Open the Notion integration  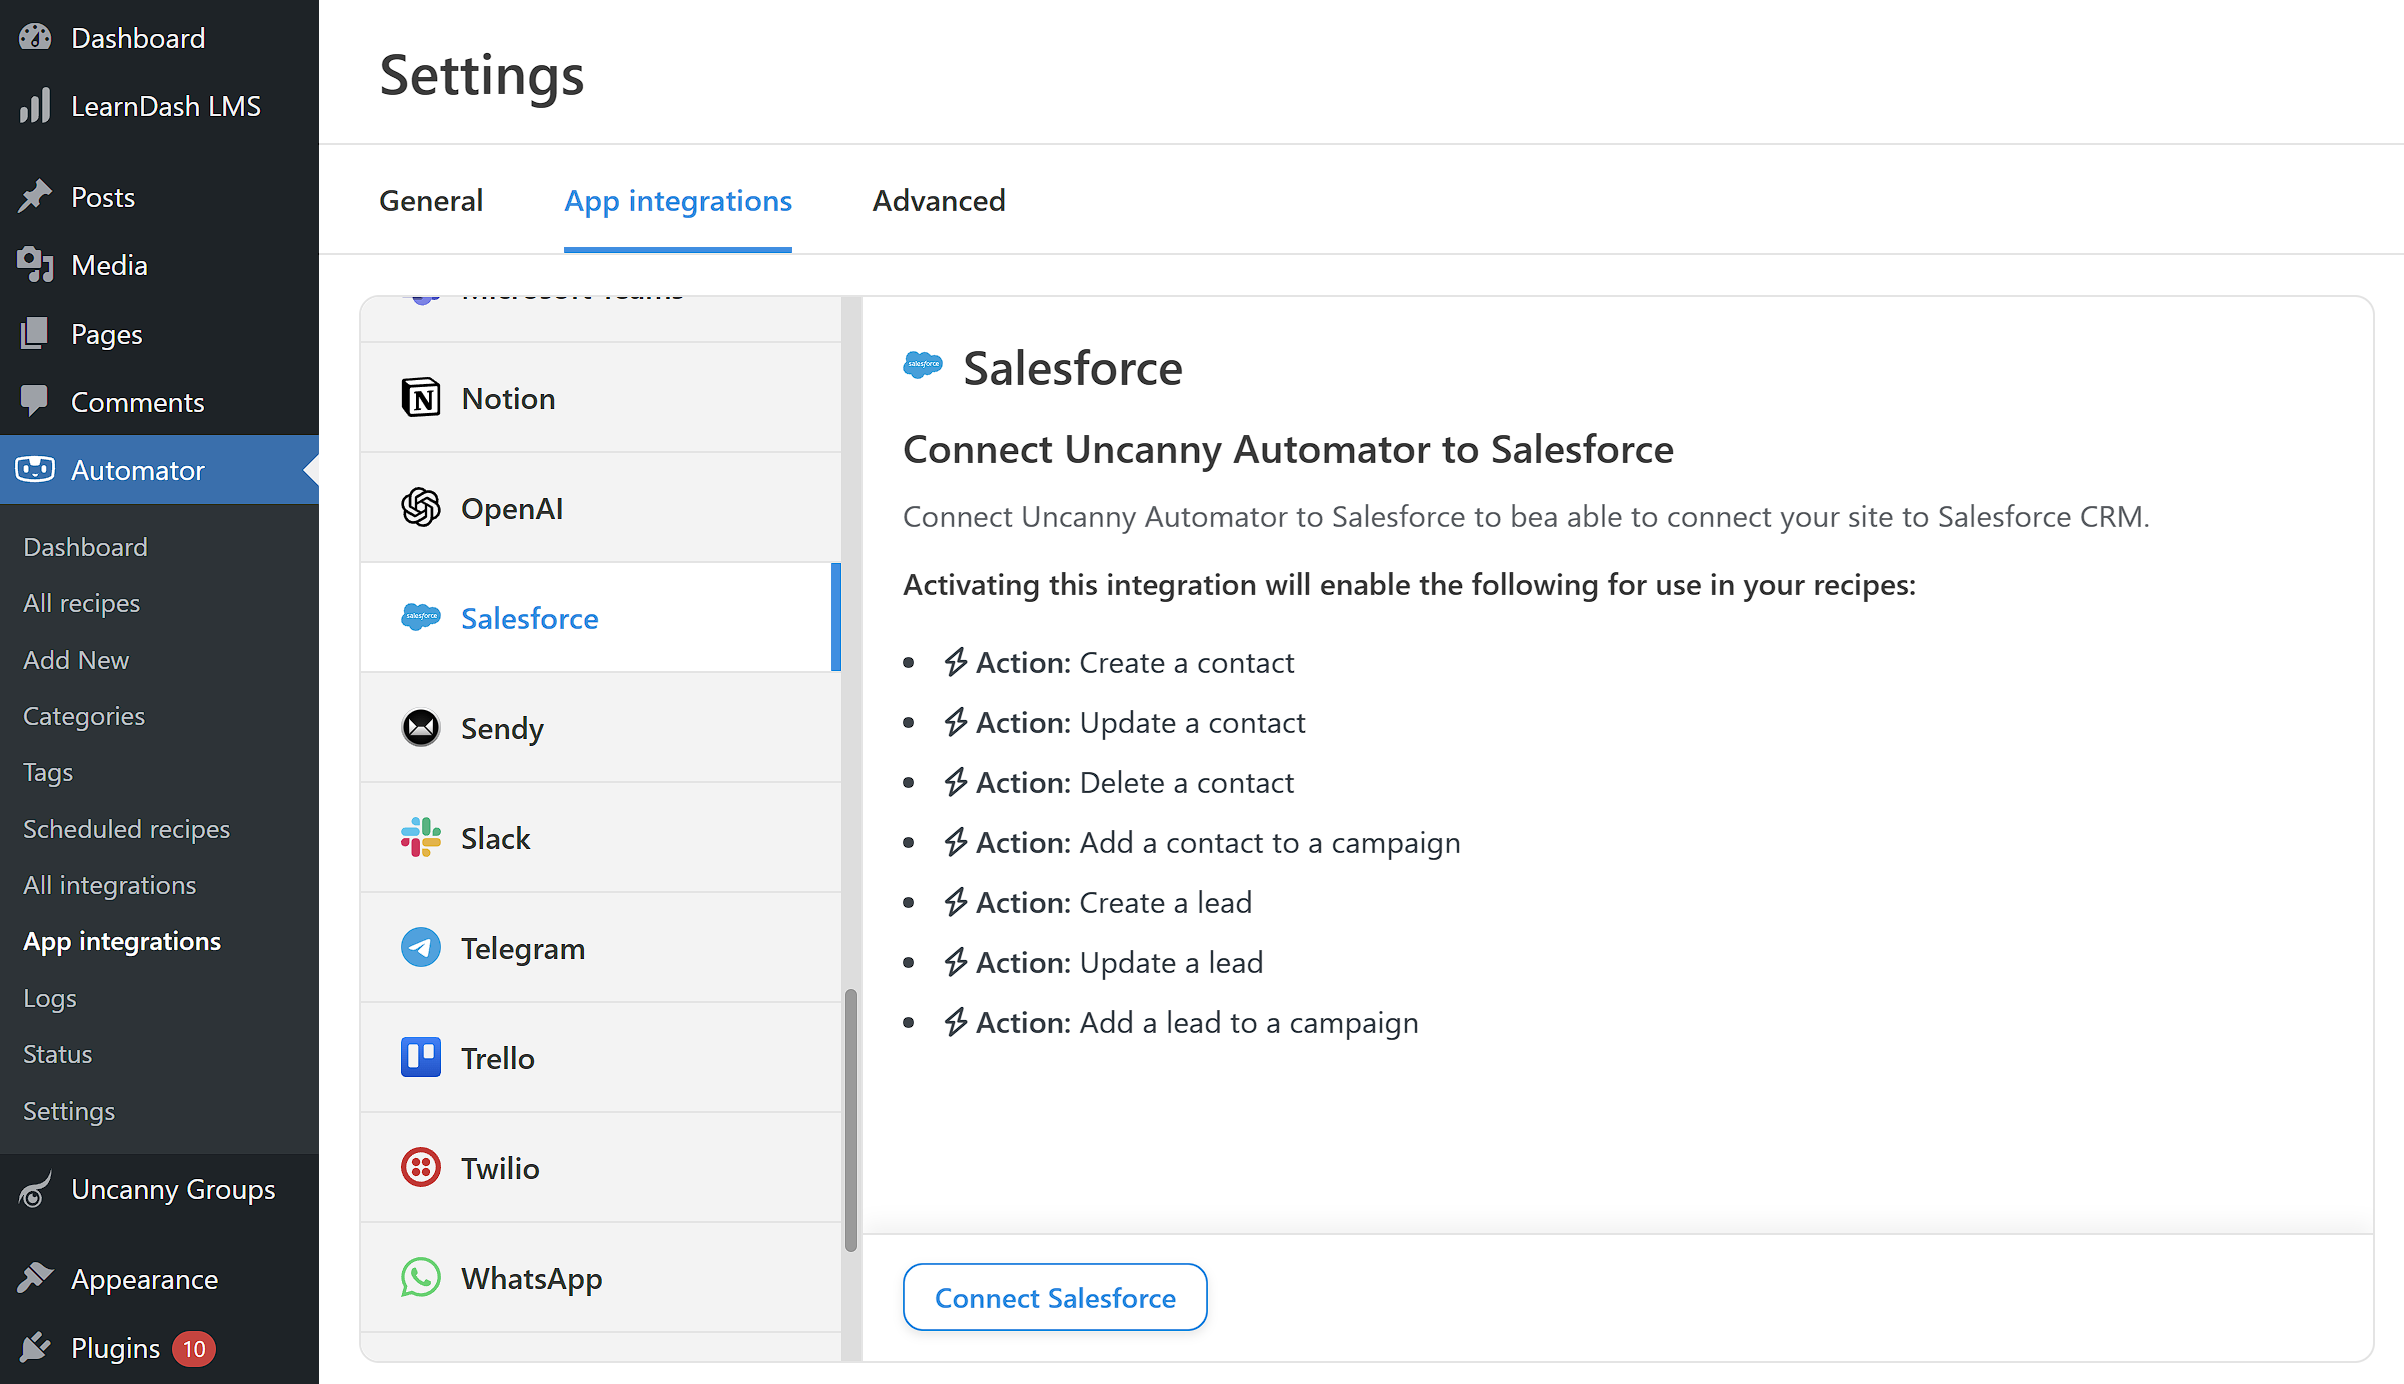click(601, 398)
